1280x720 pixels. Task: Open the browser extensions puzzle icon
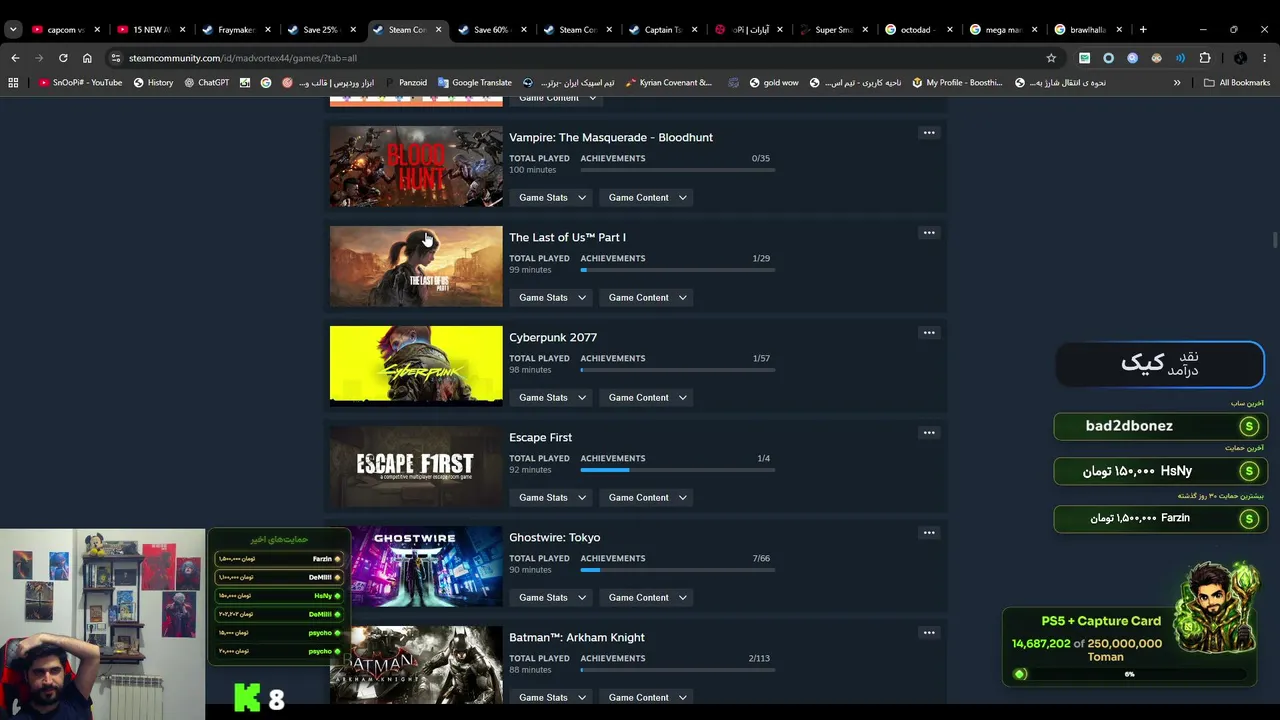tap(1205, 58)
